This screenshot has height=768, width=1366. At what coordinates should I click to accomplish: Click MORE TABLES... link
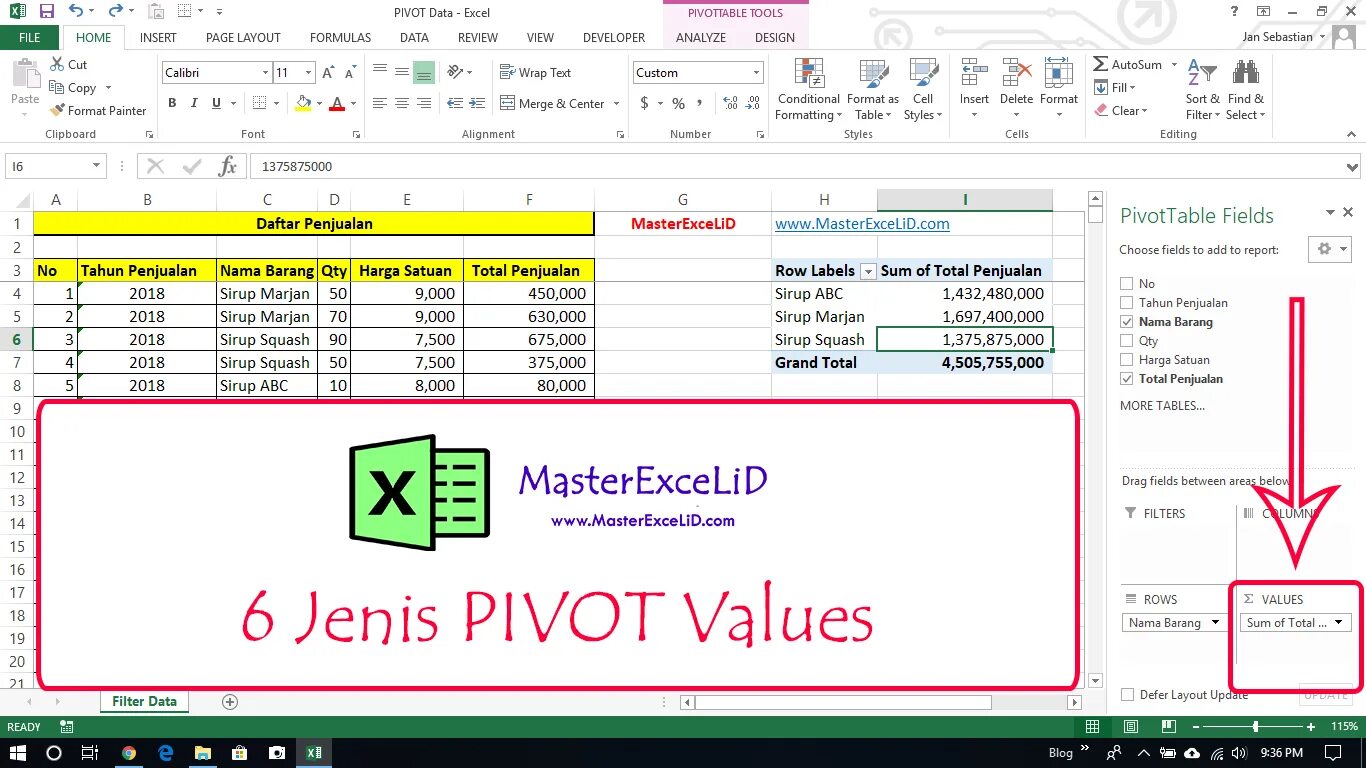[1162, 405]
